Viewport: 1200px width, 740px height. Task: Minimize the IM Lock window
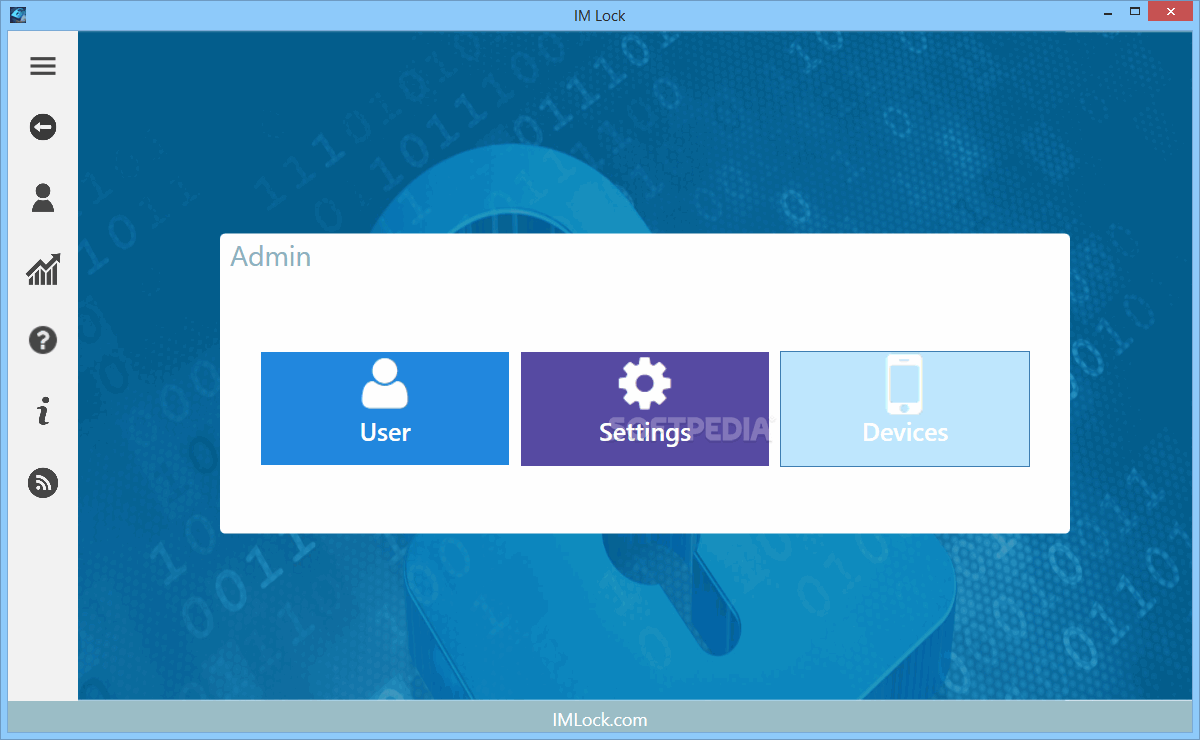(1107, 12)
